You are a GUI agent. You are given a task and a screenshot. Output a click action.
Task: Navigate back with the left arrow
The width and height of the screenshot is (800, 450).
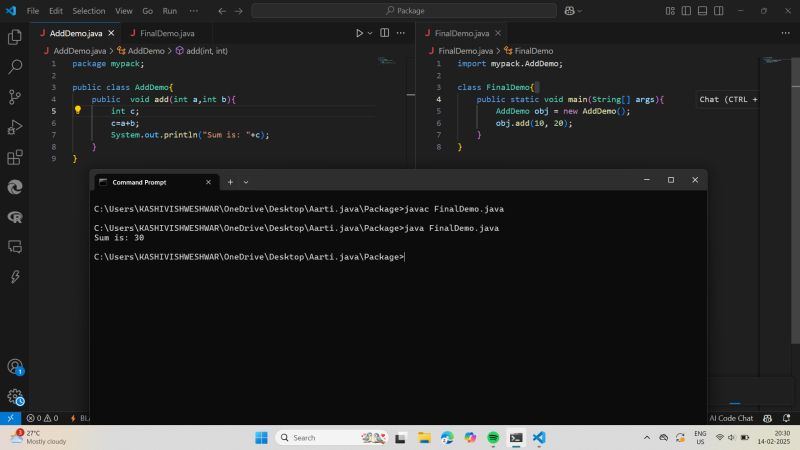[222, 11]
